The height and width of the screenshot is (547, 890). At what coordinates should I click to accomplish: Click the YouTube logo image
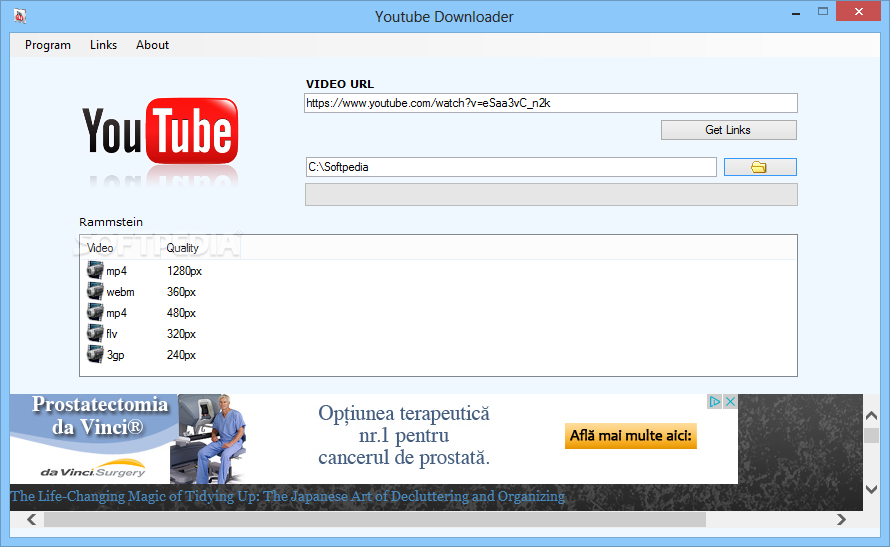[160, 133]
